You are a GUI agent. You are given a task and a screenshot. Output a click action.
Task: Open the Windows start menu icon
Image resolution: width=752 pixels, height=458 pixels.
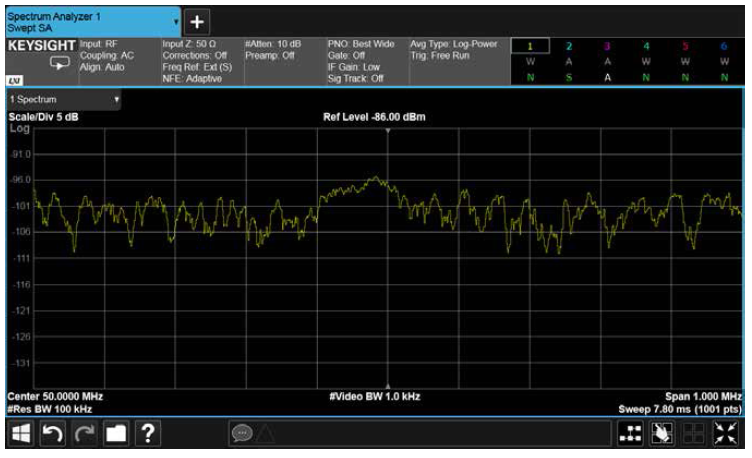tap(21, 434)
